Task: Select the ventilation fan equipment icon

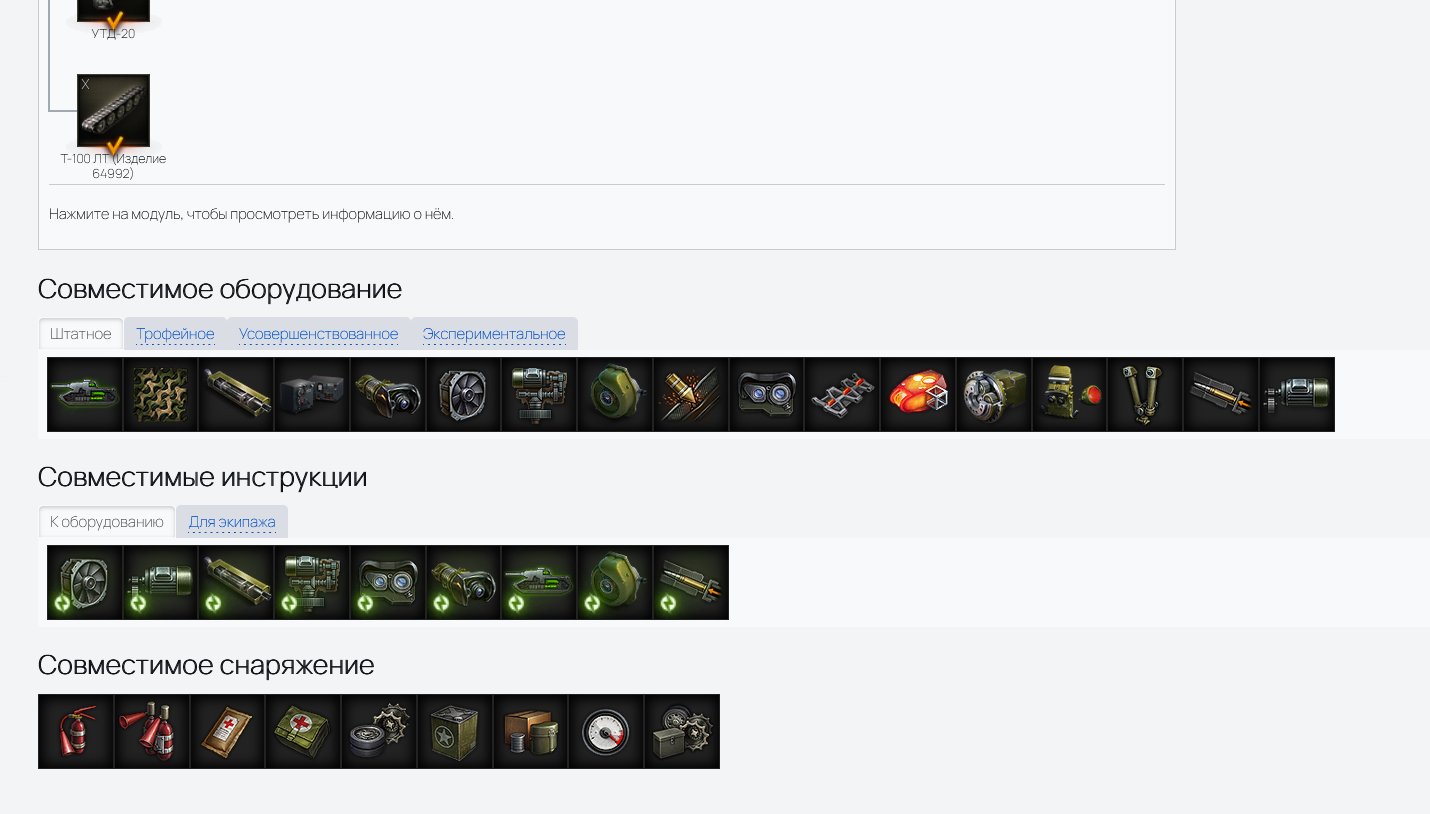Action: click(x=464, y=395)
